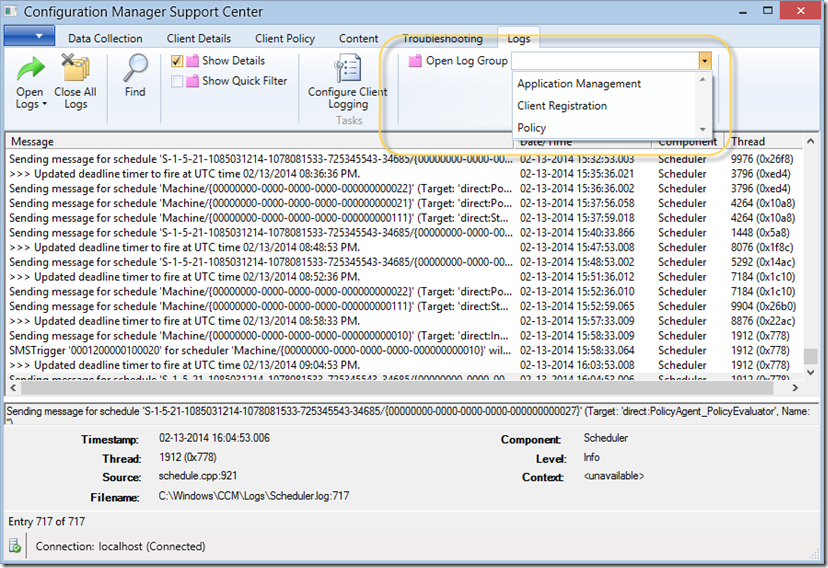Click the horizontal scrollbar right arrow
Screen dimensions: 828x568
(x=795, y=388)
